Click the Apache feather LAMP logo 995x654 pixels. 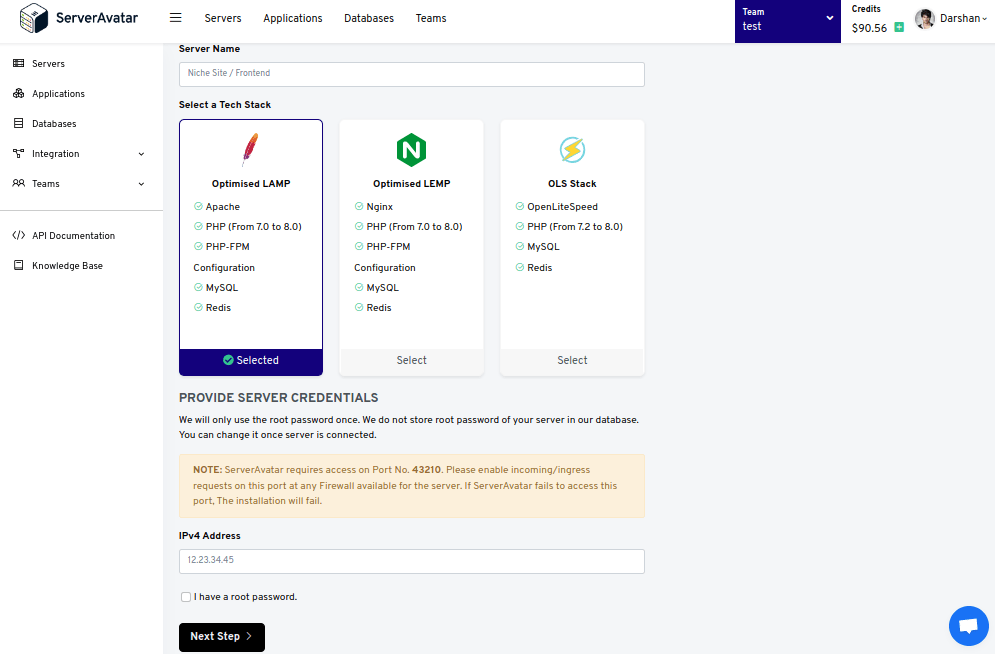pyautogui.click(x=251, y=150)
